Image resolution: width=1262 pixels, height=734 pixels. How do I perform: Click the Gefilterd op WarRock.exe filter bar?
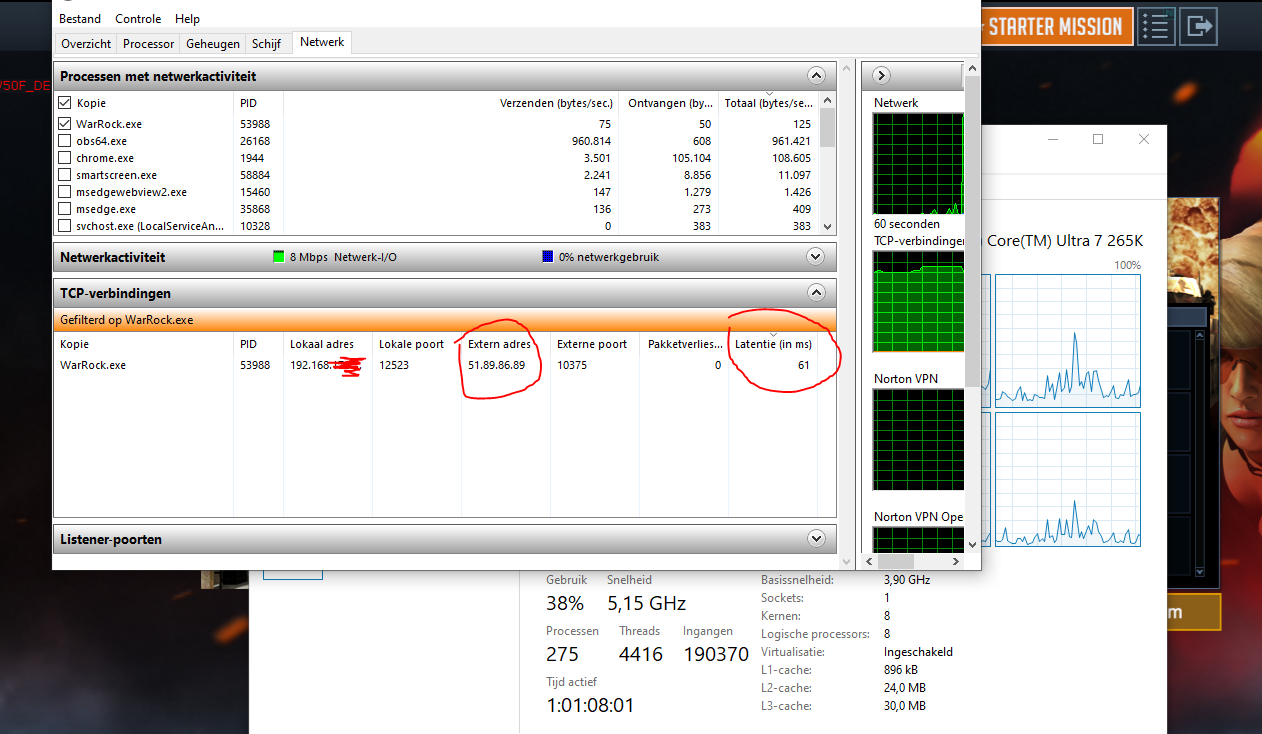coord(444,320)
